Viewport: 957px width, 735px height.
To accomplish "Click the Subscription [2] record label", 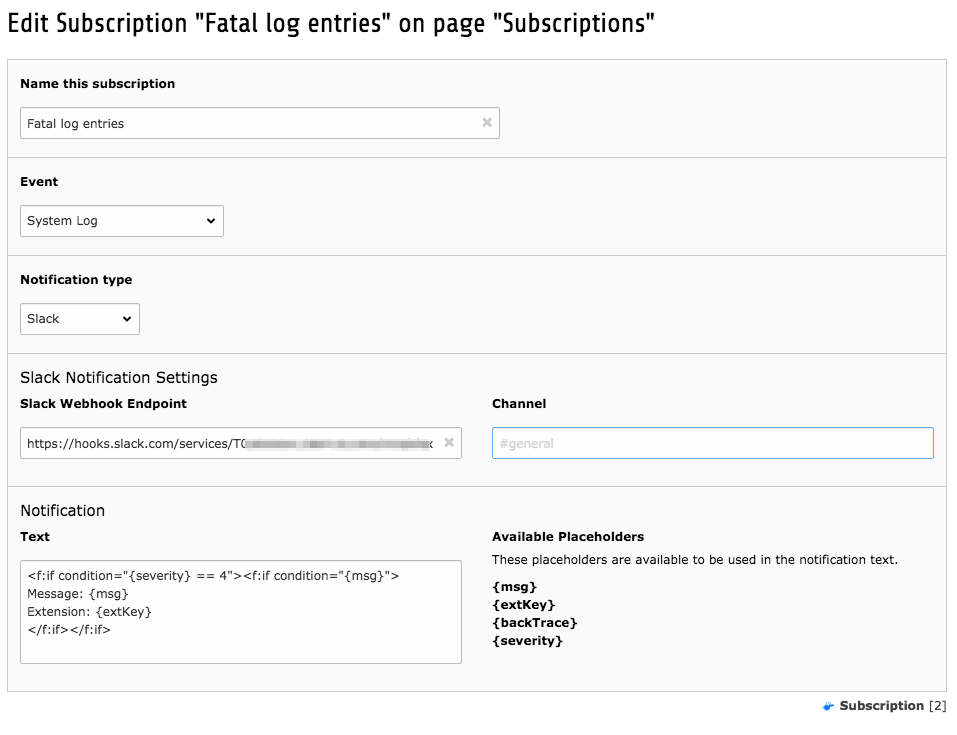I will tap(882, 706).
